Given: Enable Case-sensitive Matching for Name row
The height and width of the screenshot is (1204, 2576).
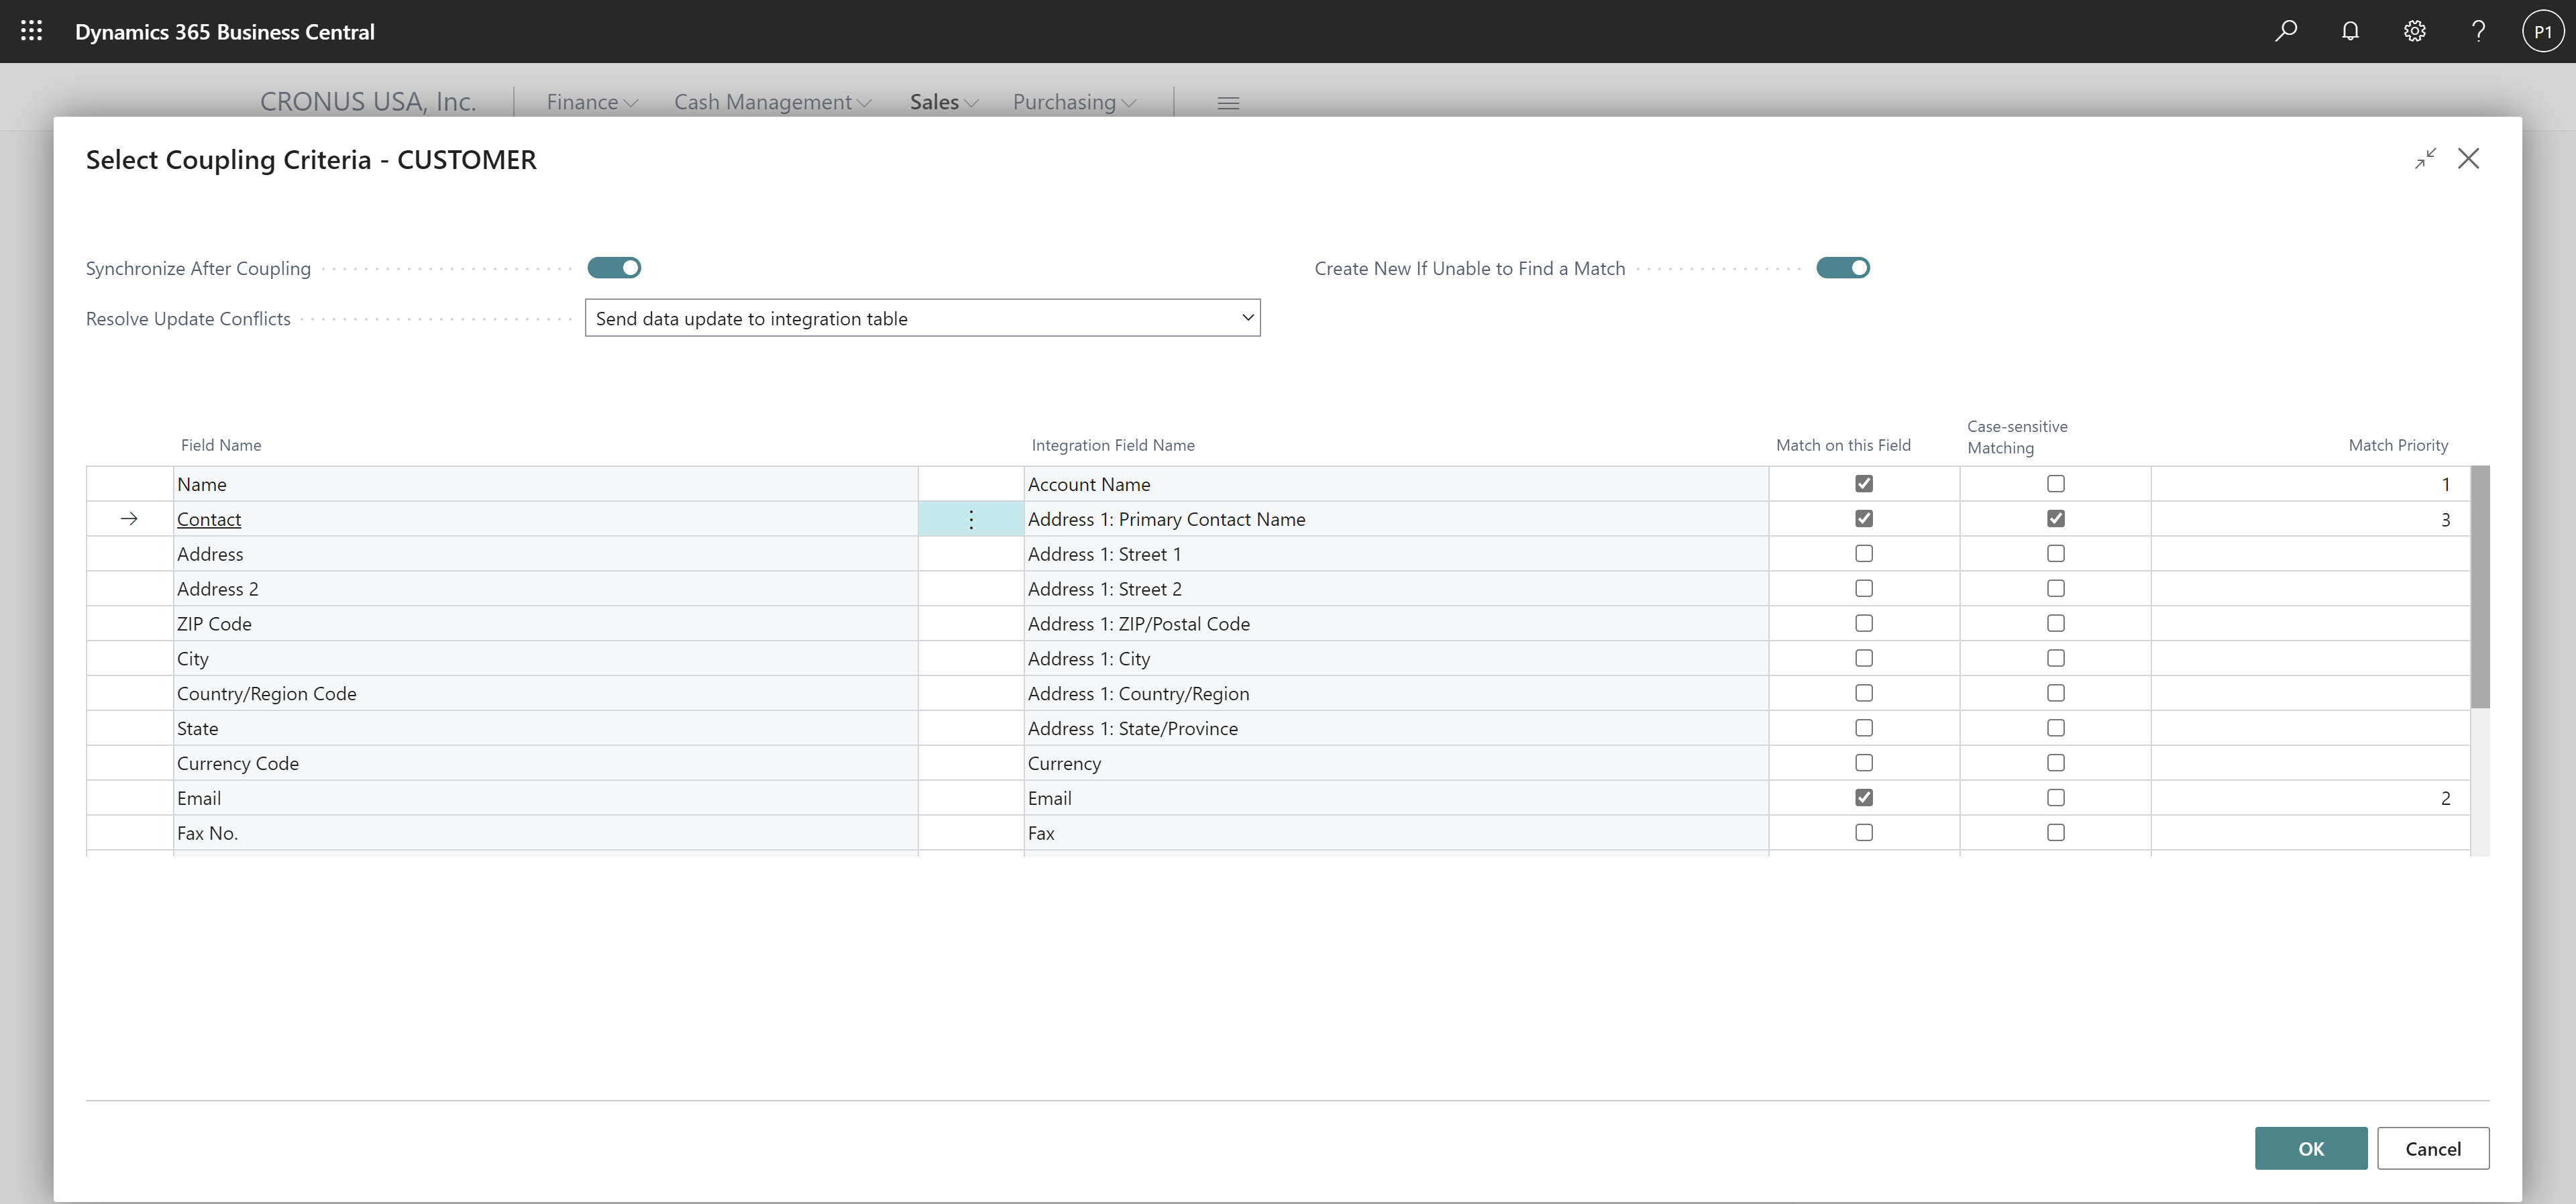Looking at the screenshot, I should click(2055, 484).
